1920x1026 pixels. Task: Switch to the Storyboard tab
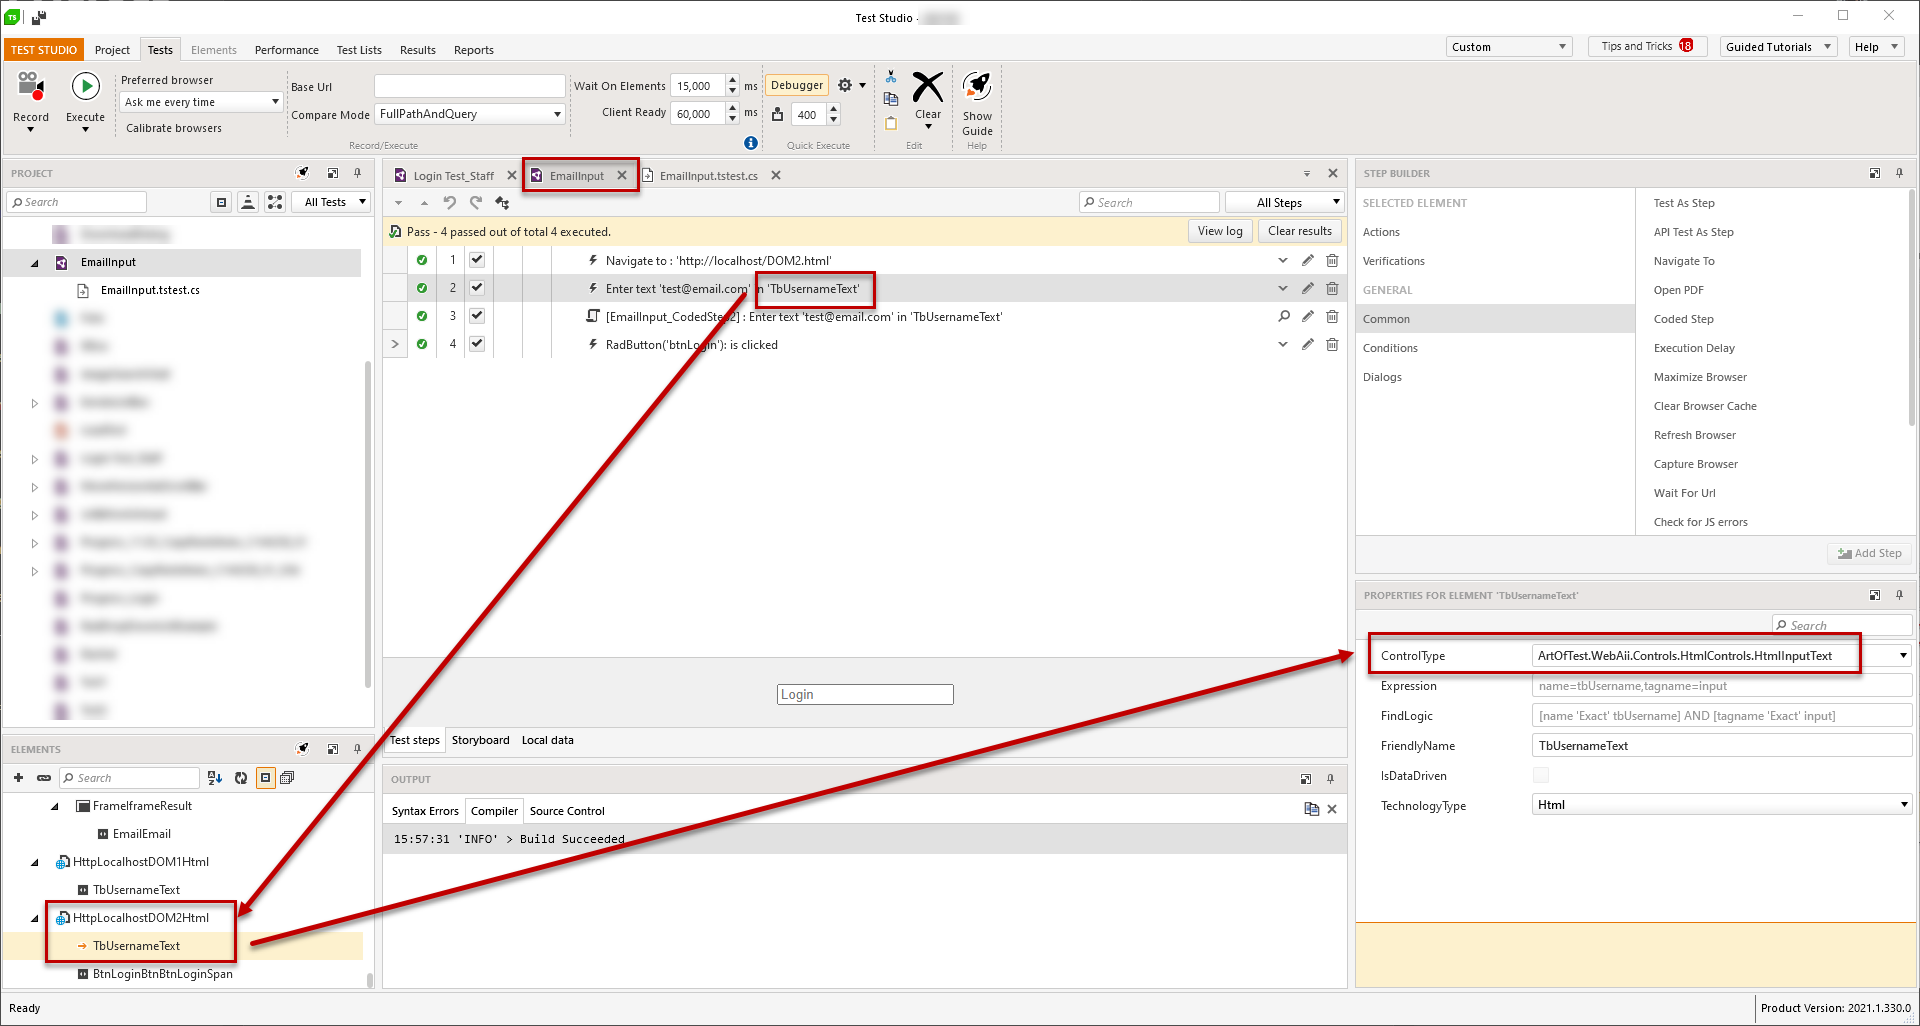(480, 741)
